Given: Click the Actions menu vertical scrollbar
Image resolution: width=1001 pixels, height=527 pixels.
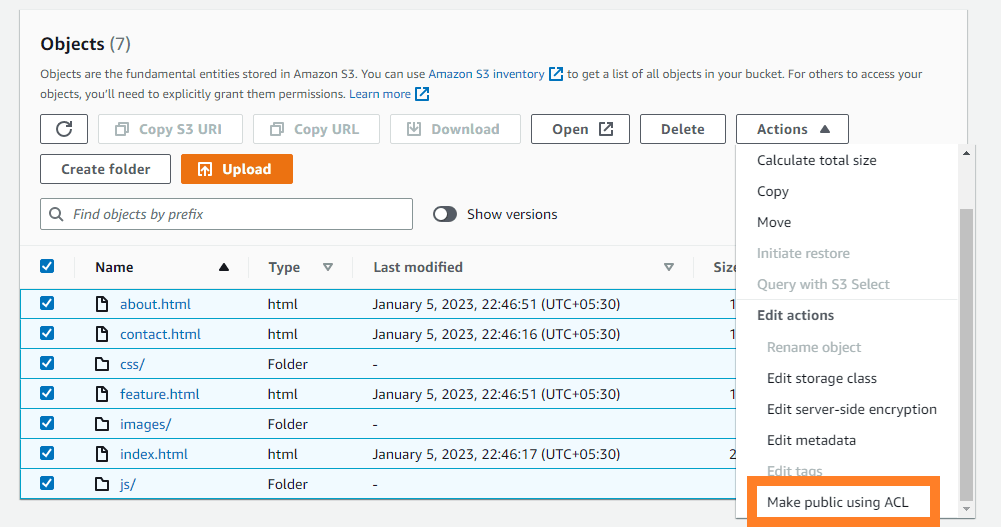Looking at the screenshot, I should [965, 350].
